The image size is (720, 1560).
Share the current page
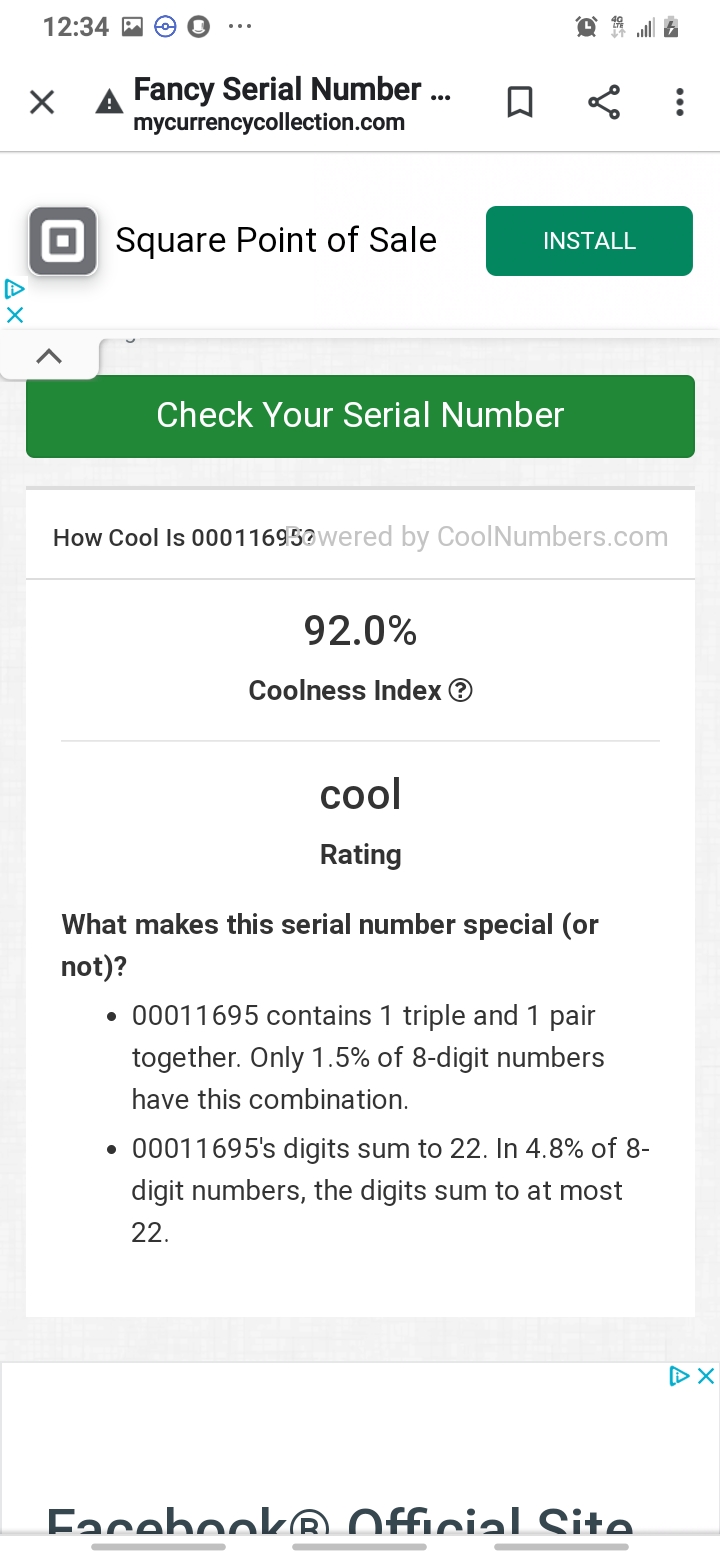(603, 102)
